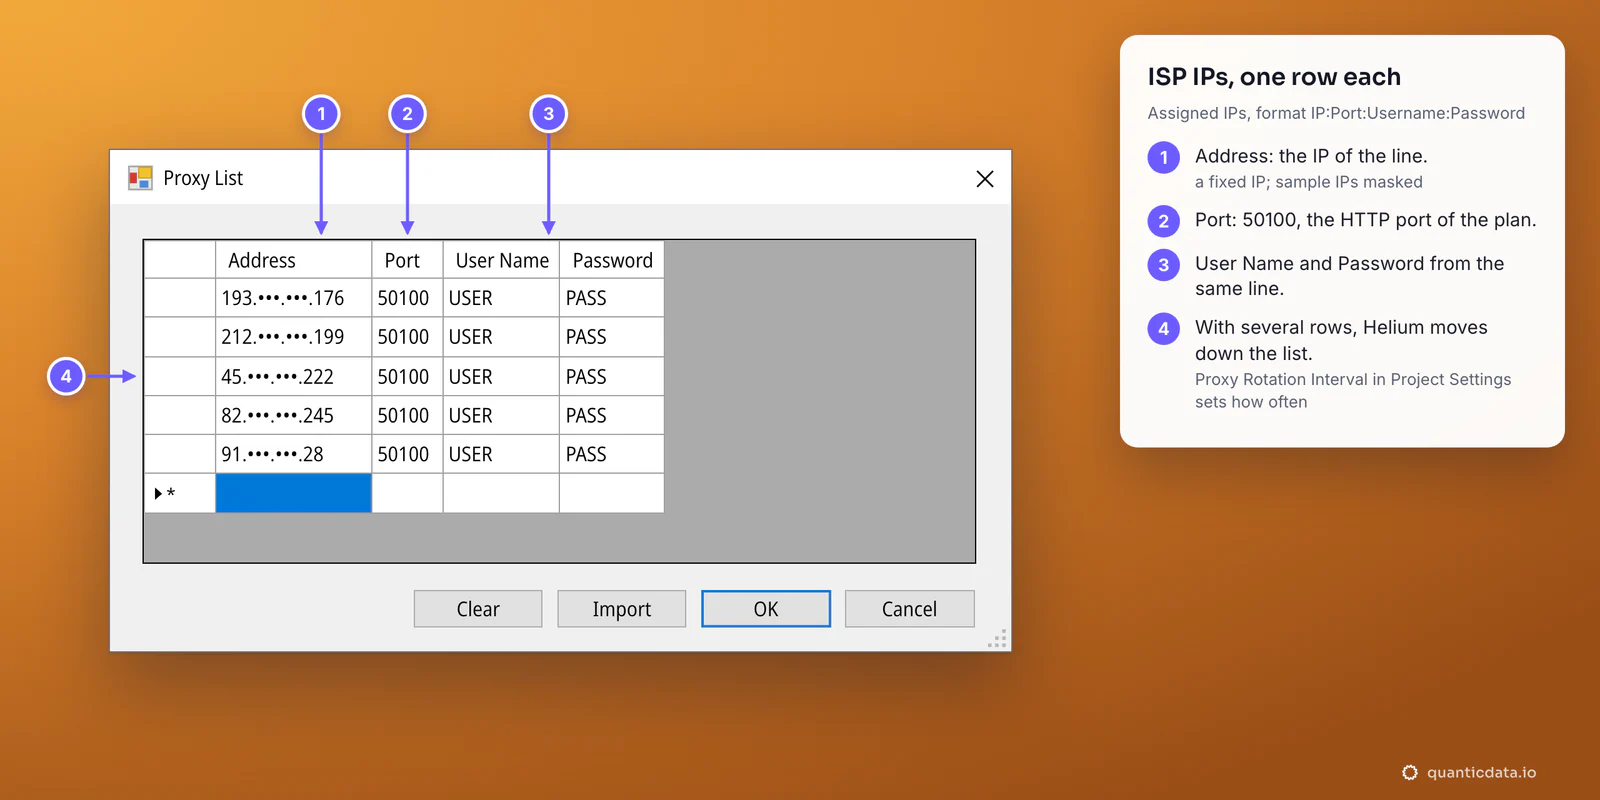Click the Cancel button
Viewport: 1600px width, 800px height.
(910, 609)
